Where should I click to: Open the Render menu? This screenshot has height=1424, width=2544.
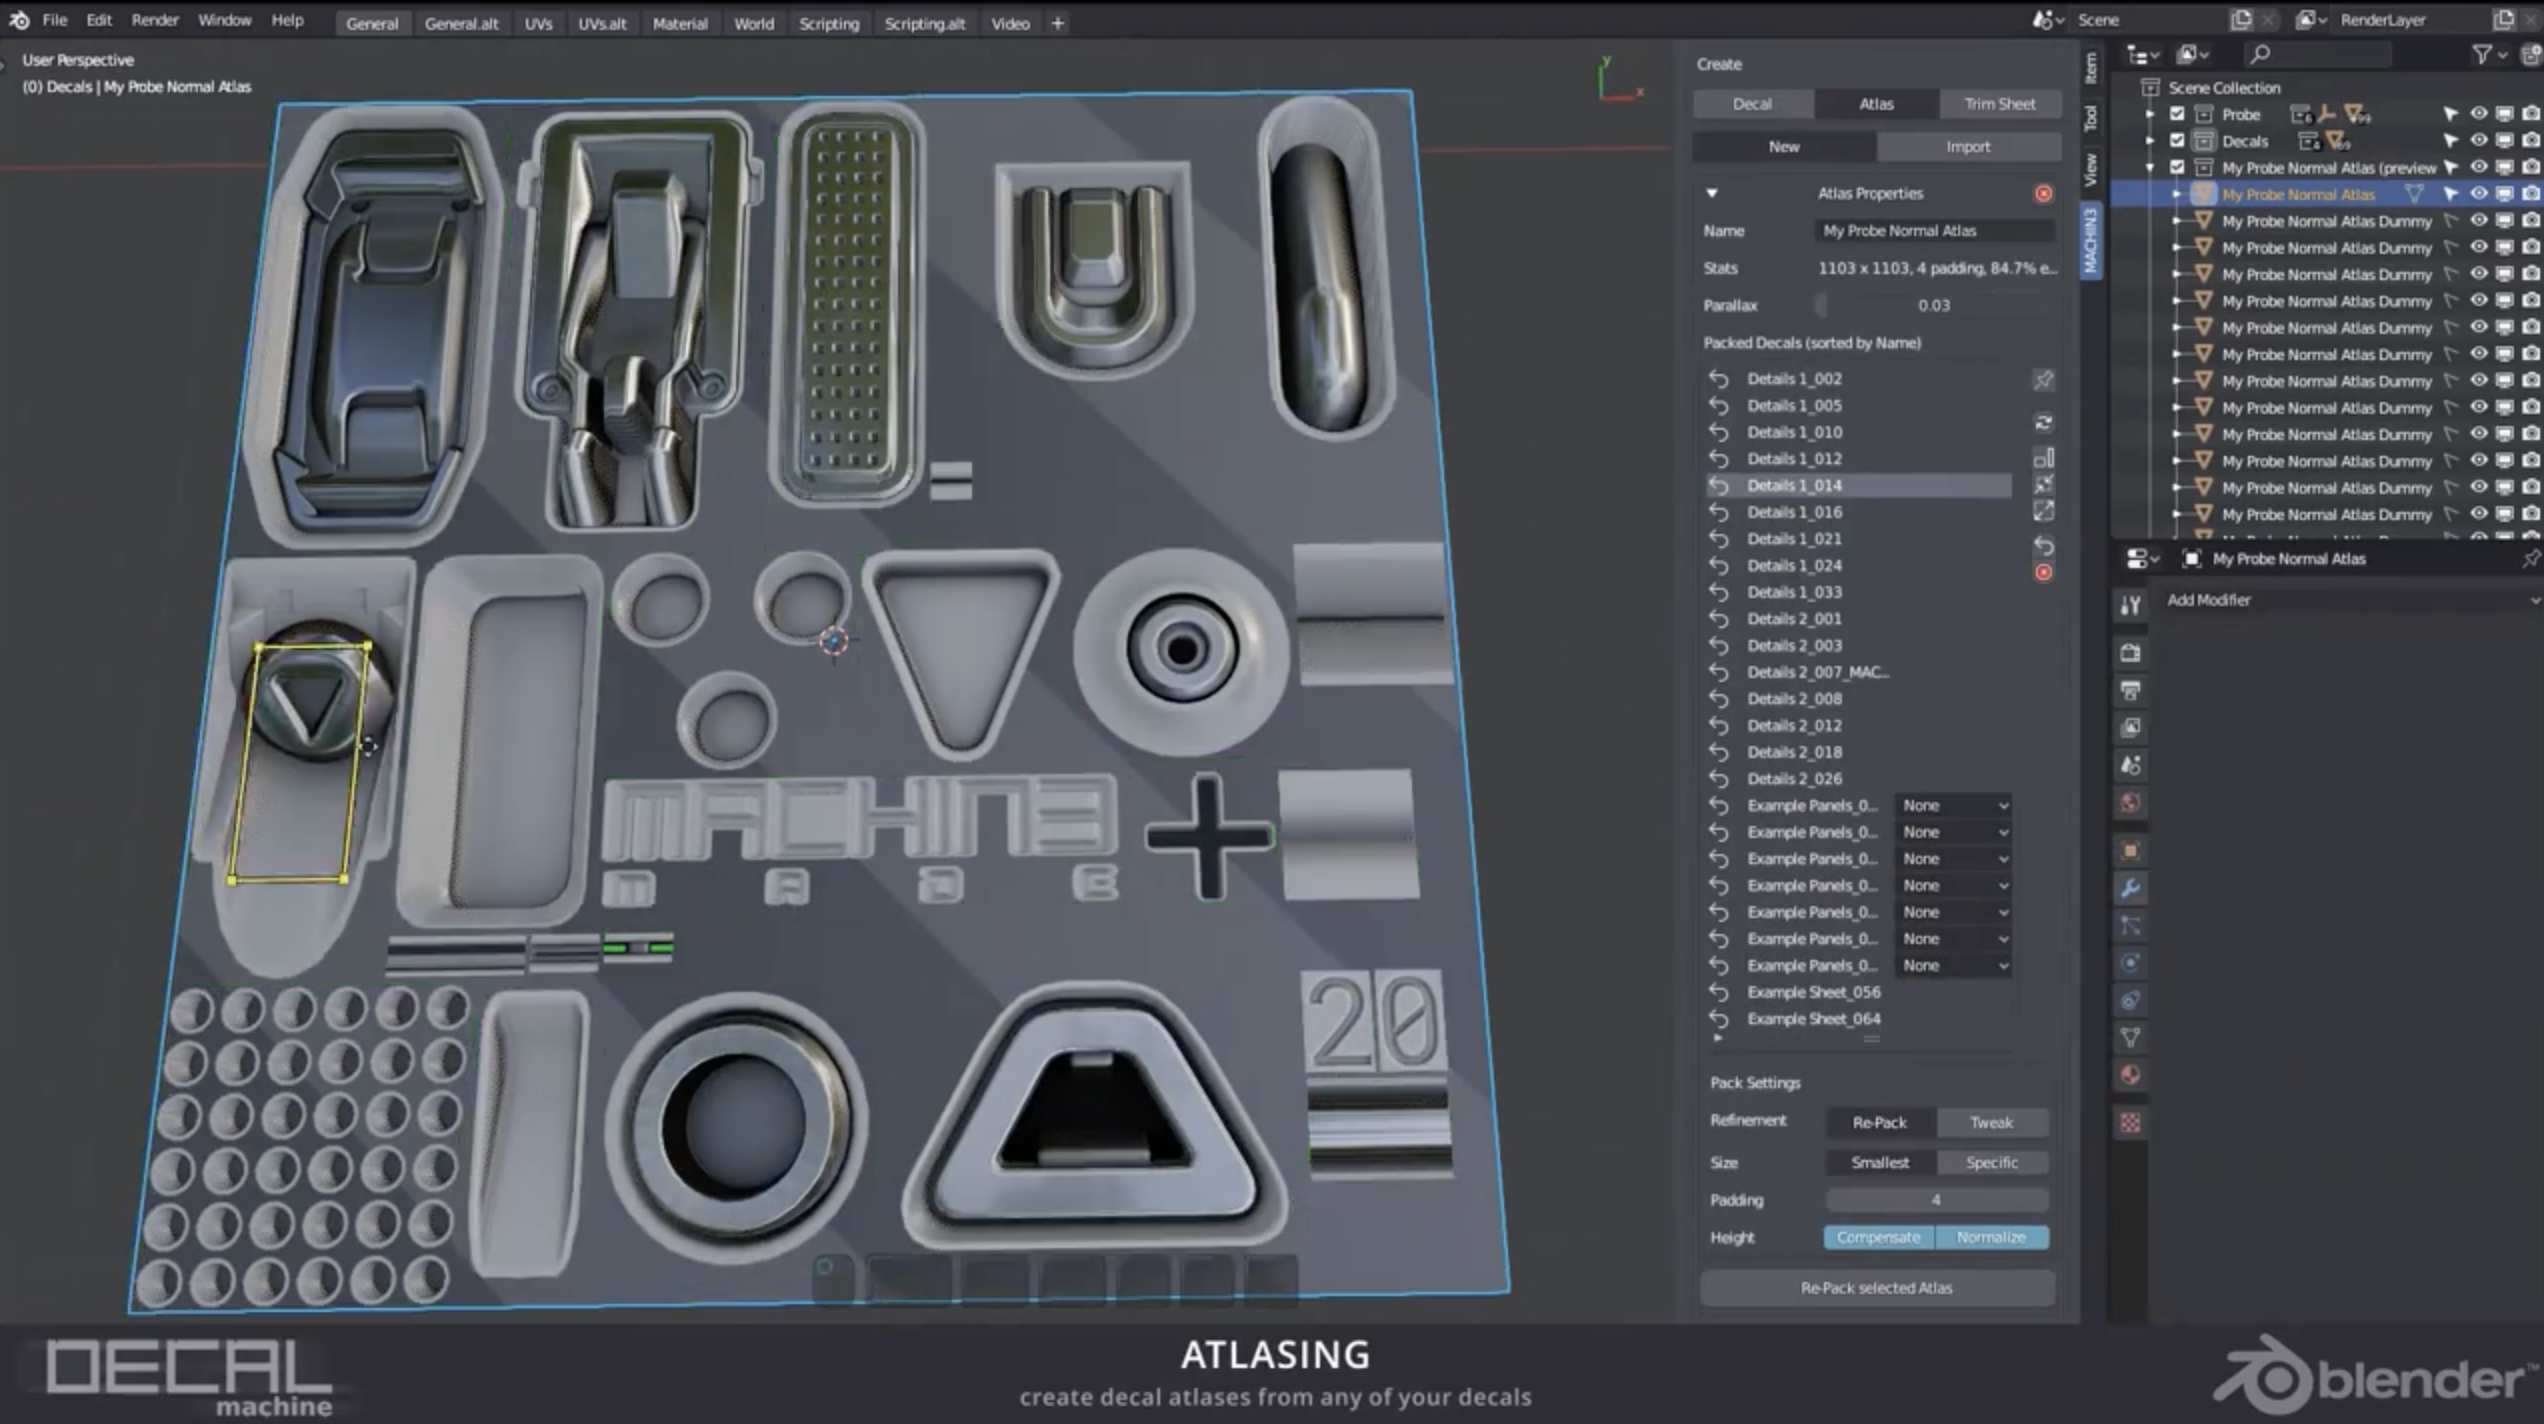155,20
